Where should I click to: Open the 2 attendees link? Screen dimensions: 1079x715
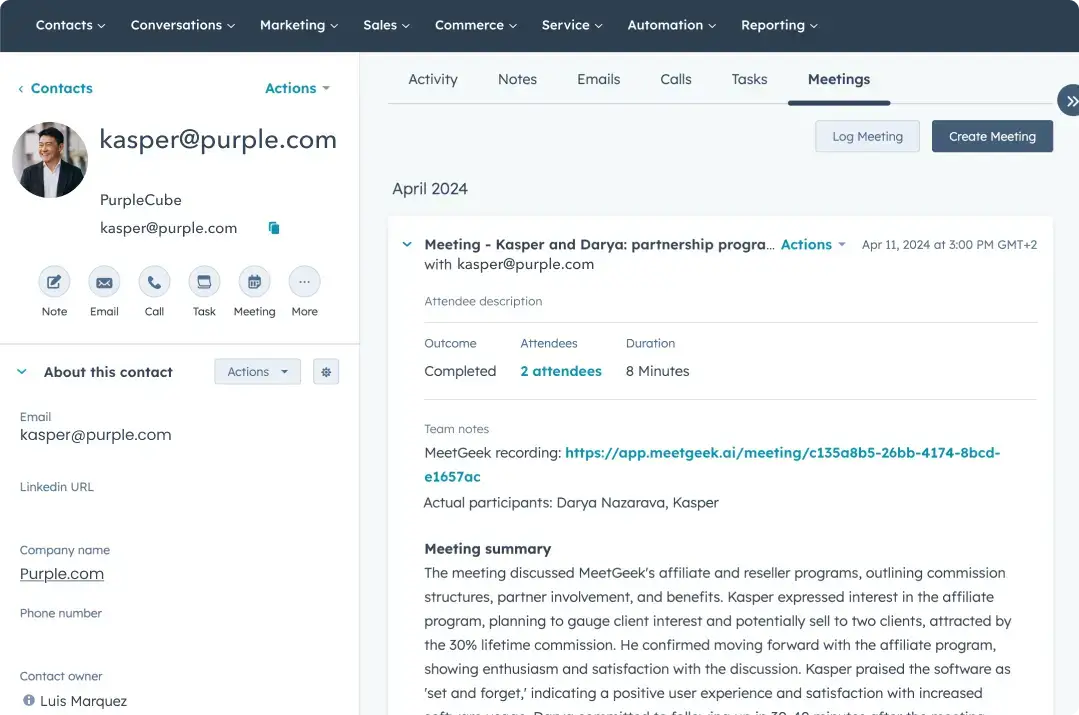pyautogui.click(x=560, y=370)
